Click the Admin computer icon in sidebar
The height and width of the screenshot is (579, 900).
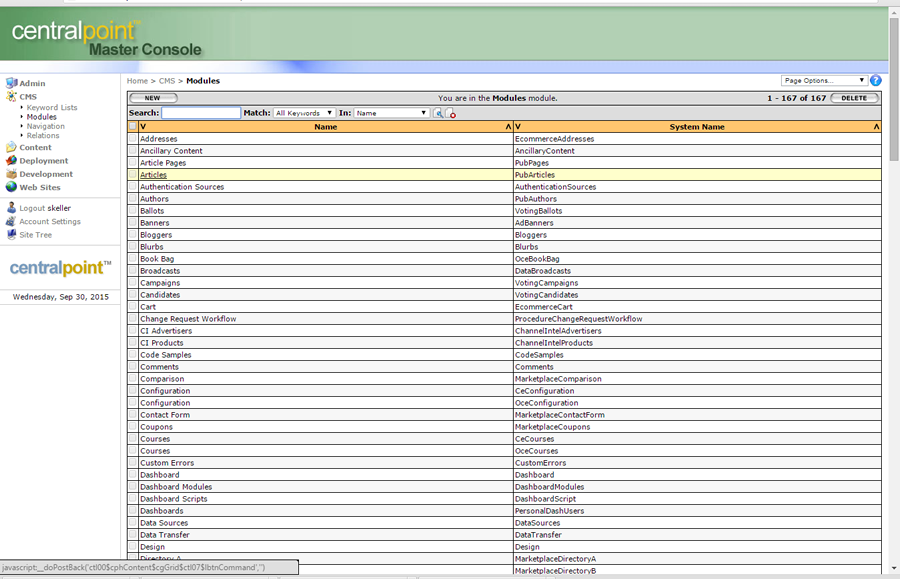point(11,83)
